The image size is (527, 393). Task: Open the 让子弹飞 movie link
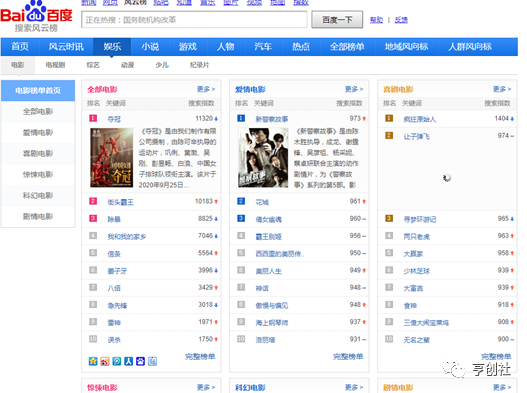pos(416,136)
